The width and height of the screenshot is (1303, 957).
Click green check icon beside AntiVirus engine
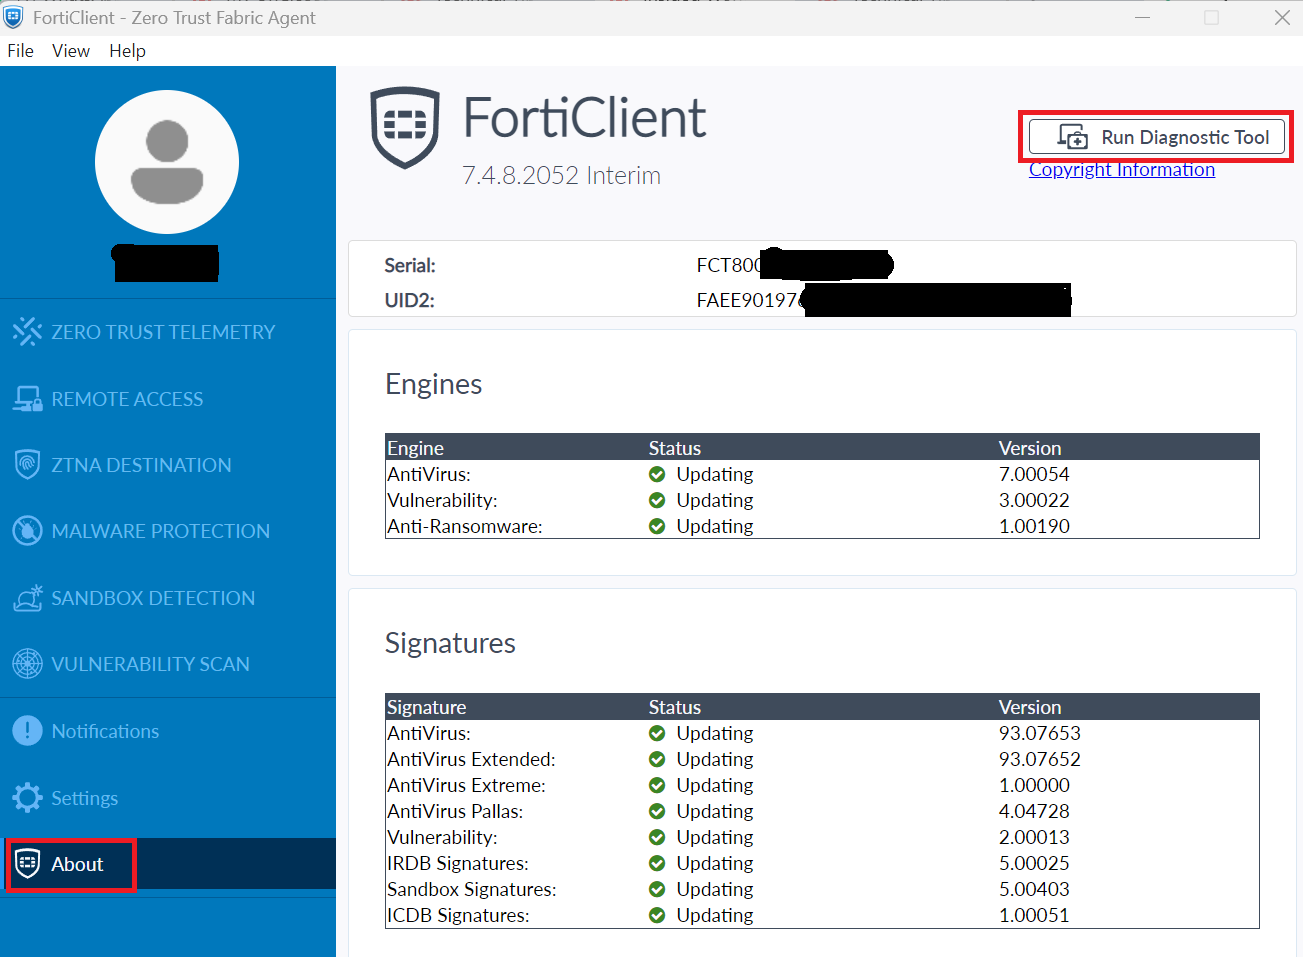657,474
